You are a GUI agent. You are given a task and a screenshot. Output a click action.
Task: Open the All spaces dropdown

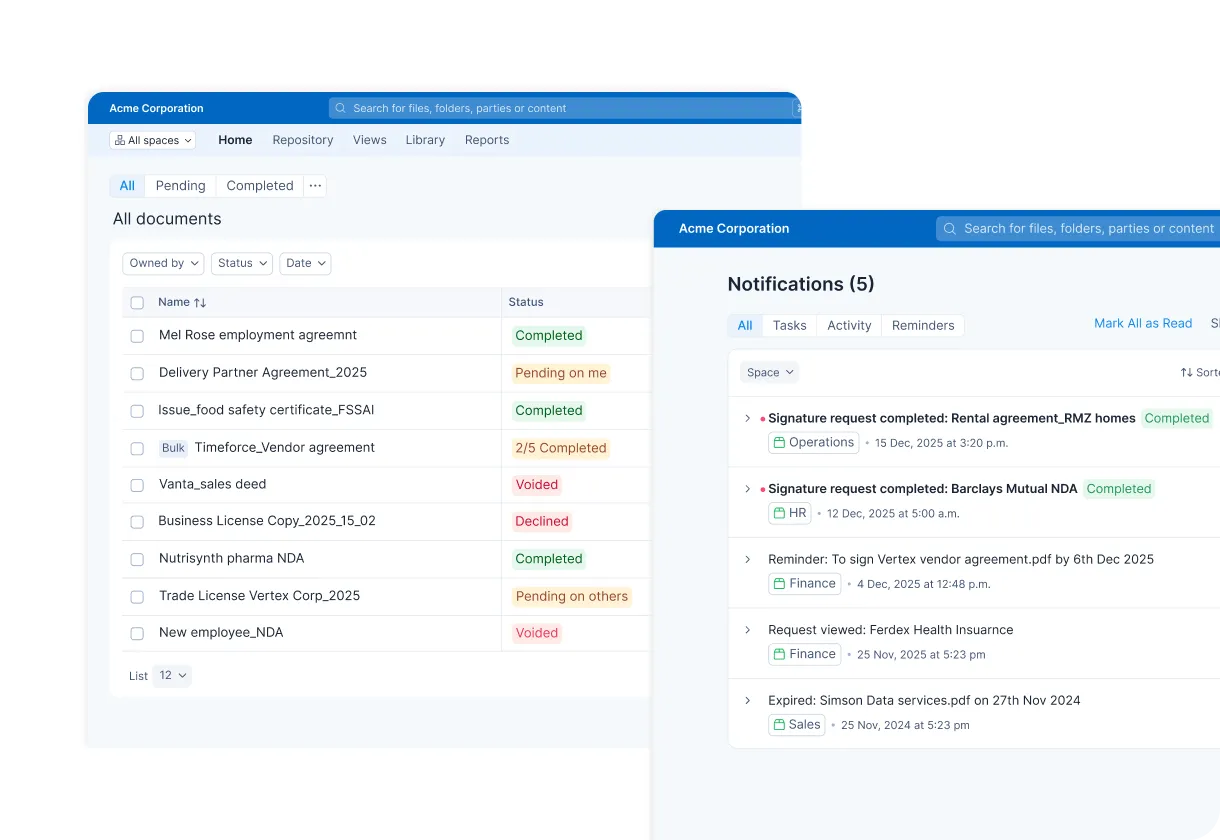[152, 140]
